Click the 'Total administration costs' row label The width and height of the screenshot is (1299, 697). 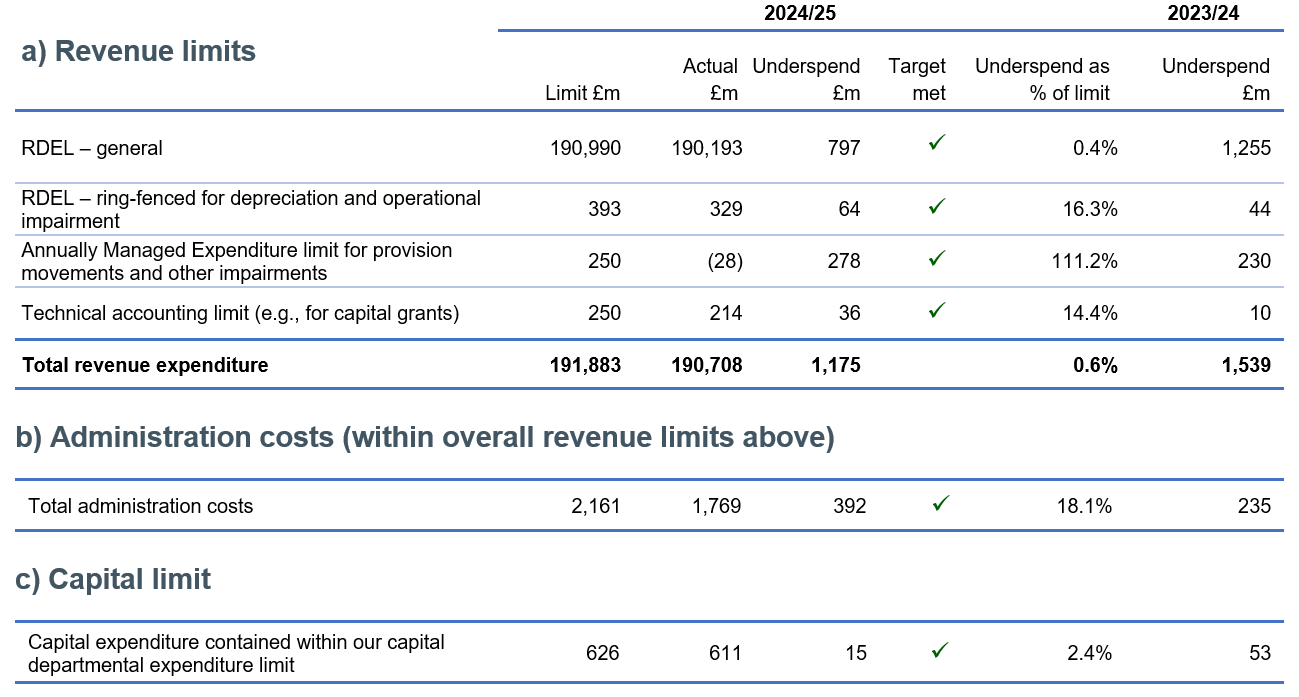click(141, 506)
